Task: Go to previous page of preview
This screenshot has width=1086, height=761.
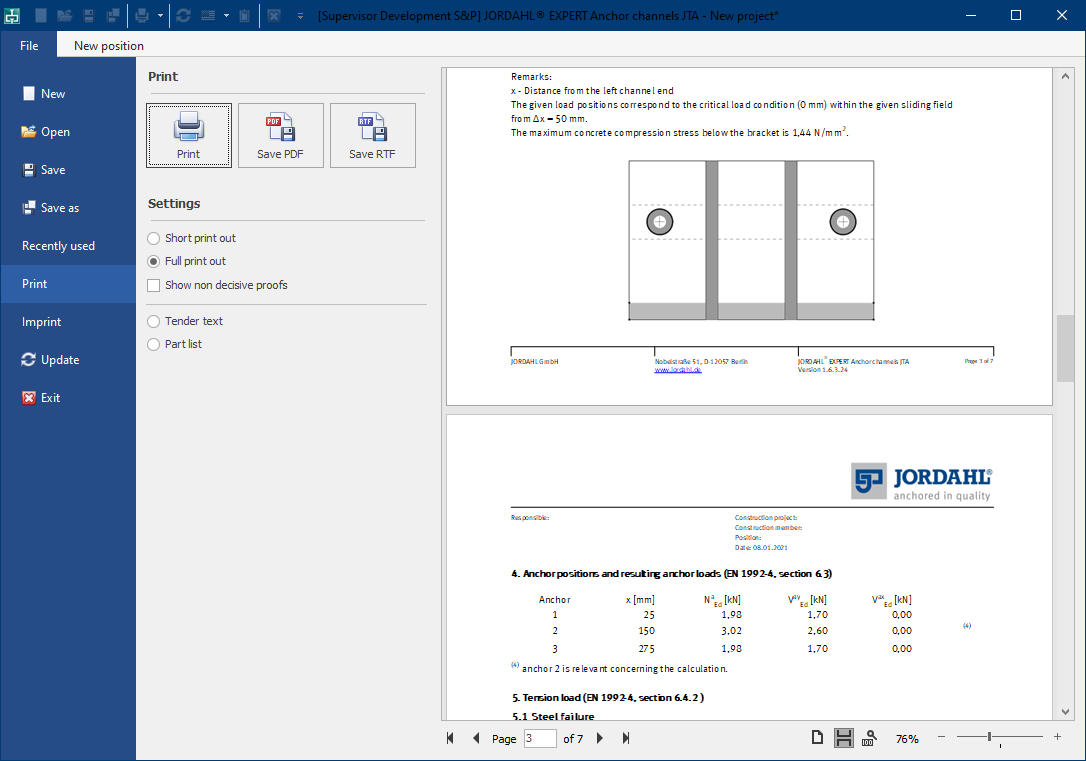Action: (477, 738)
